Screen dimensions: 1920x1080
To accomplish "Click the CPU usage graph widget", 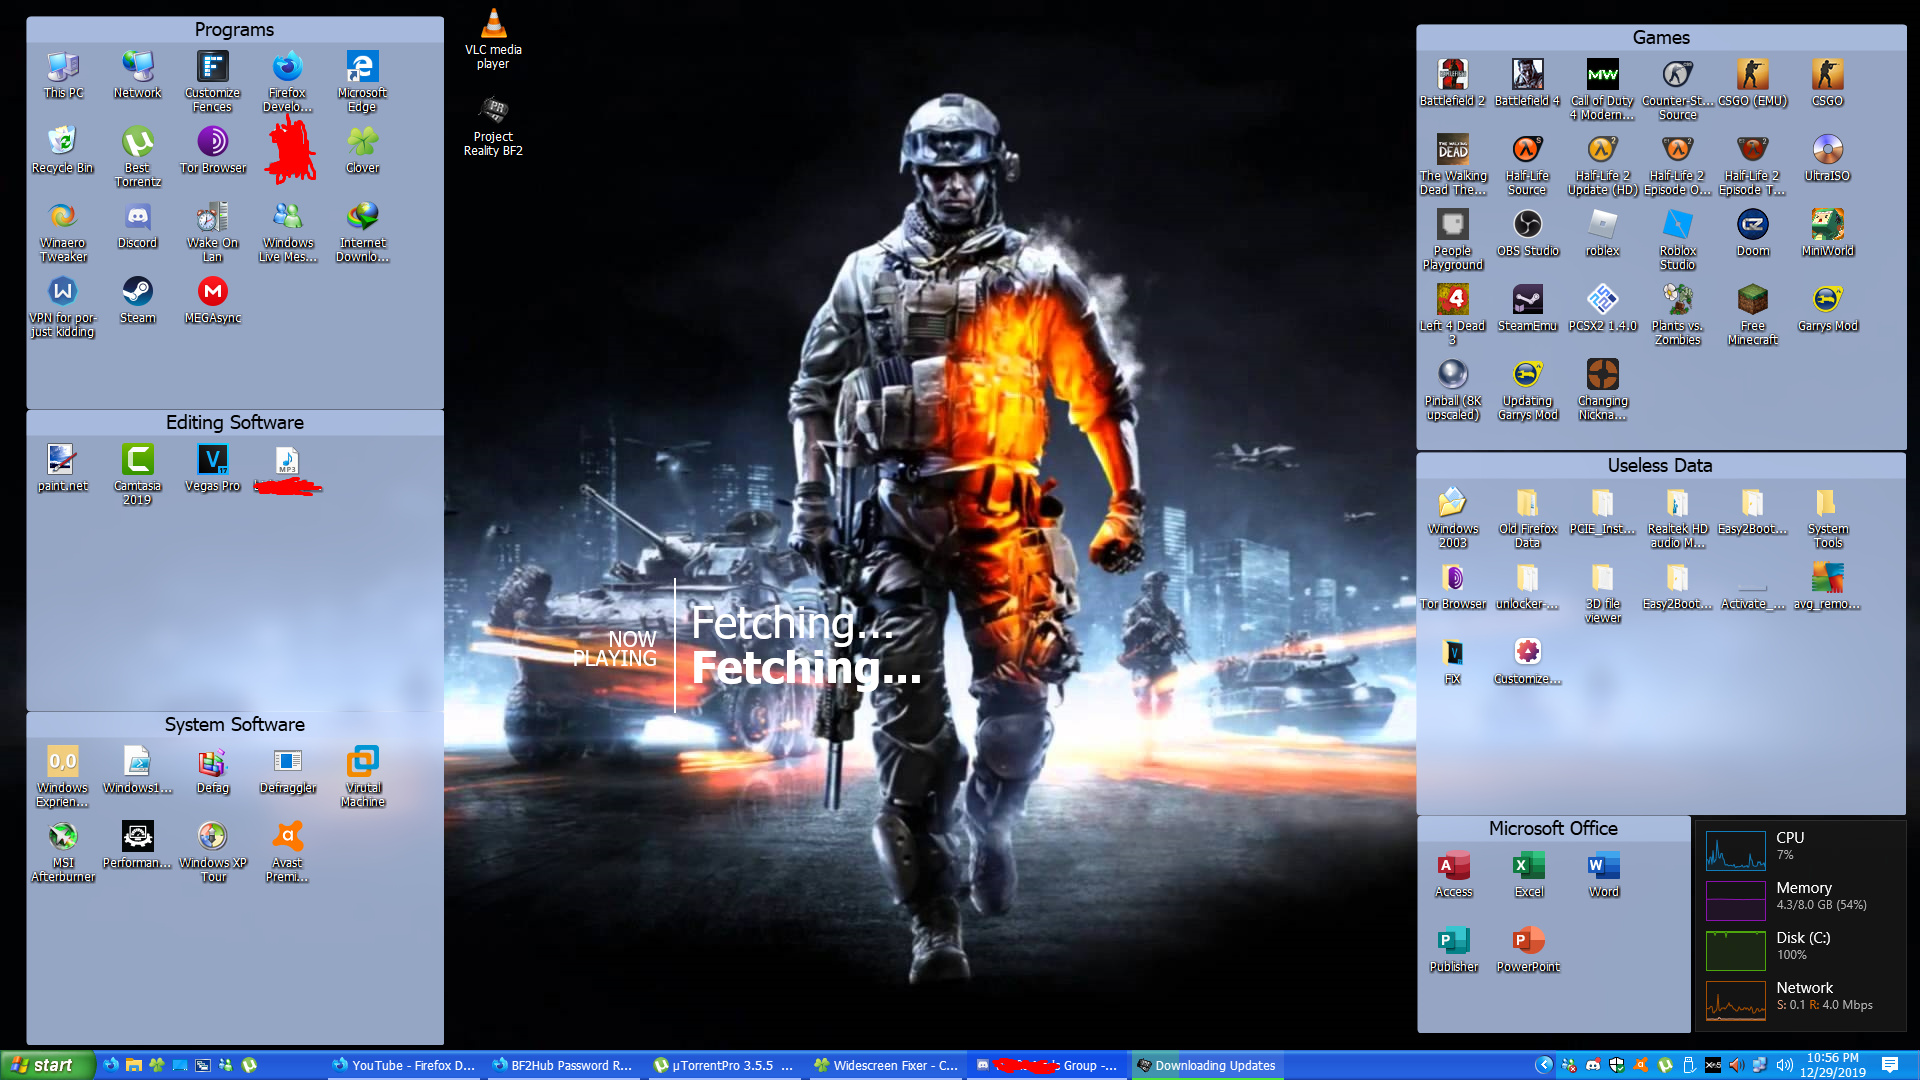I will (x=1735, y=851).
